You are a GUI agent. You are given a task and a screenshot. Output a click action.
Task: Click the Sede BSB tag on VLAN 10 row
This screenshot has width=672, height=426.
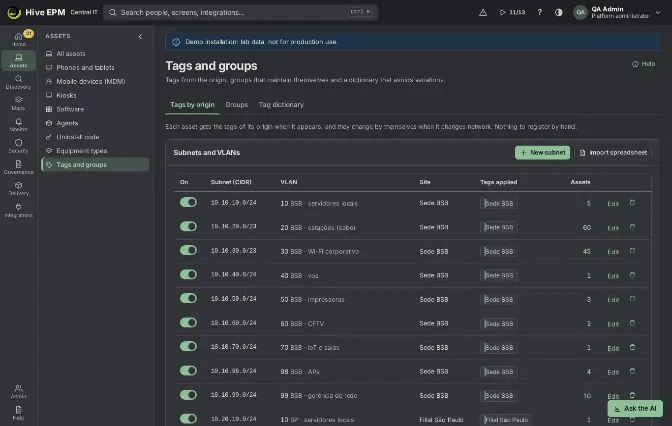pos(498,204)
